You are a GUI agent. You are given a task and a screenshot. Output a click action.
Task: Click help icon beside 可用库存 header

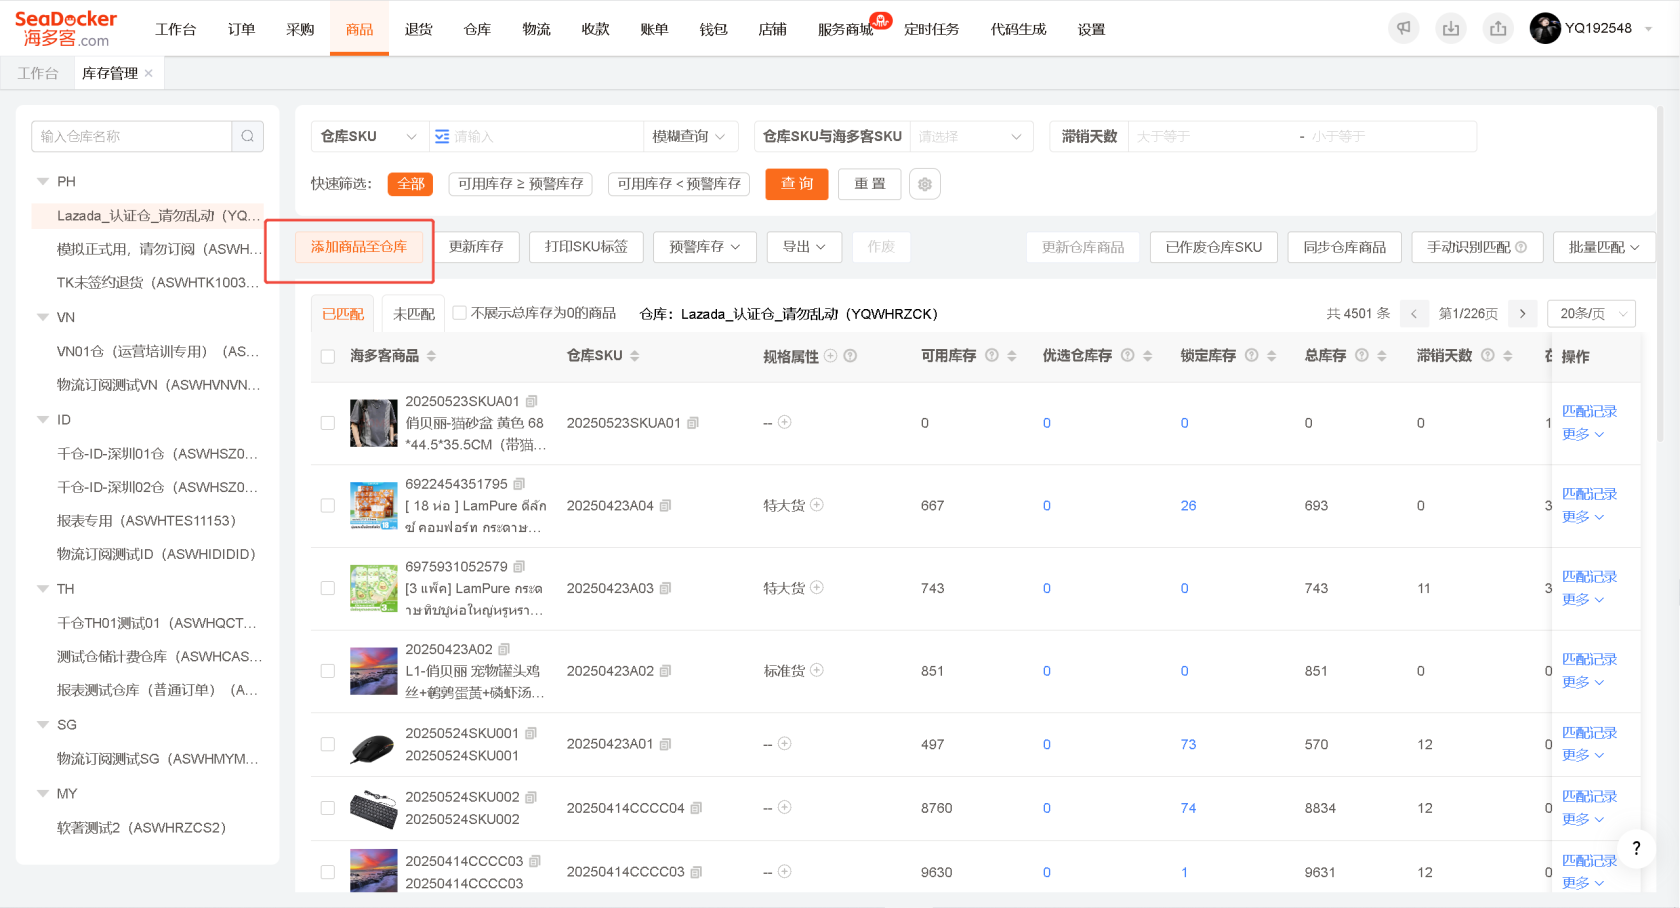pos(992,355)
